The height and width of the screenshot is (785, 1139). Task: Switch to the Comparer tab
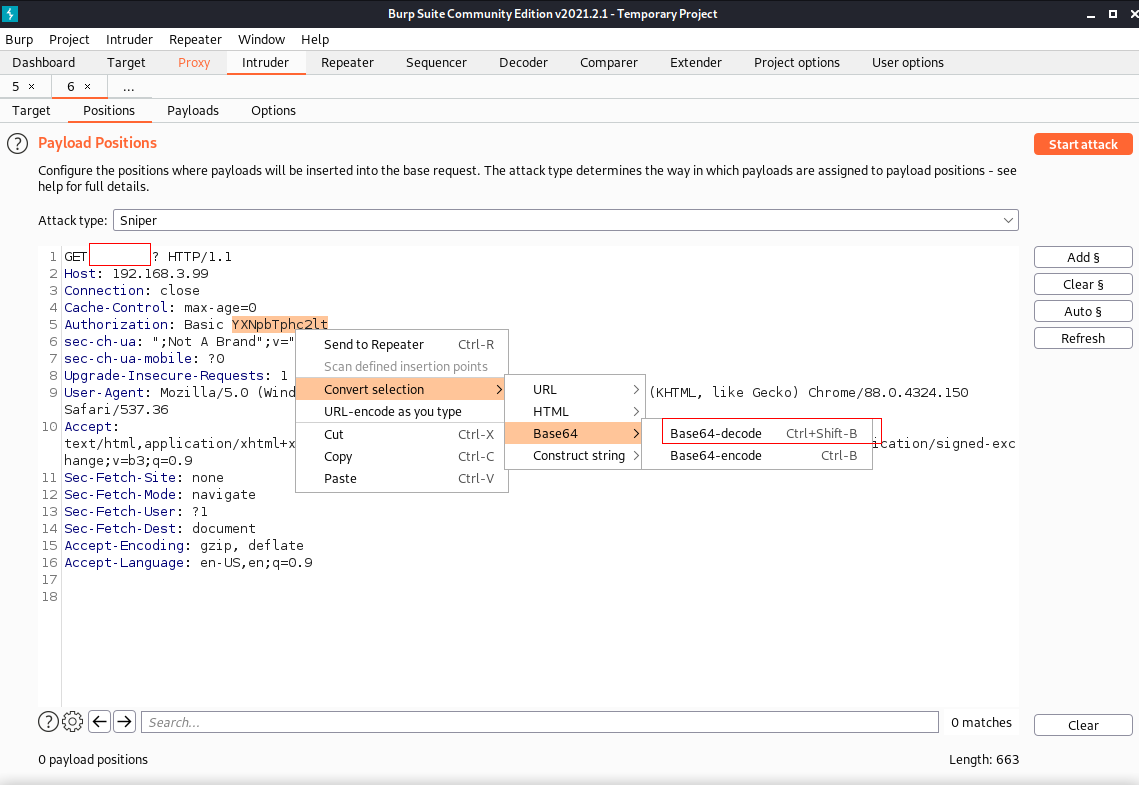coord(609,62)
